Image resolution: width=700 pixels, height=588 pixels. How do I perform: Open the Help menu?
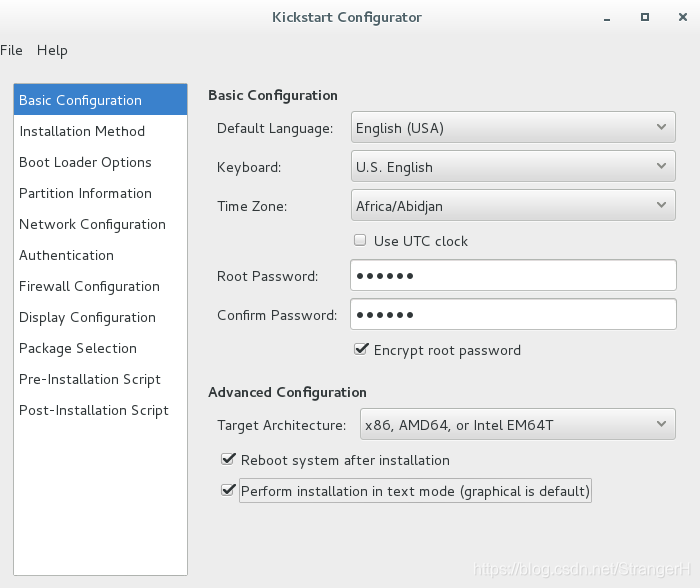click(52, 50)
